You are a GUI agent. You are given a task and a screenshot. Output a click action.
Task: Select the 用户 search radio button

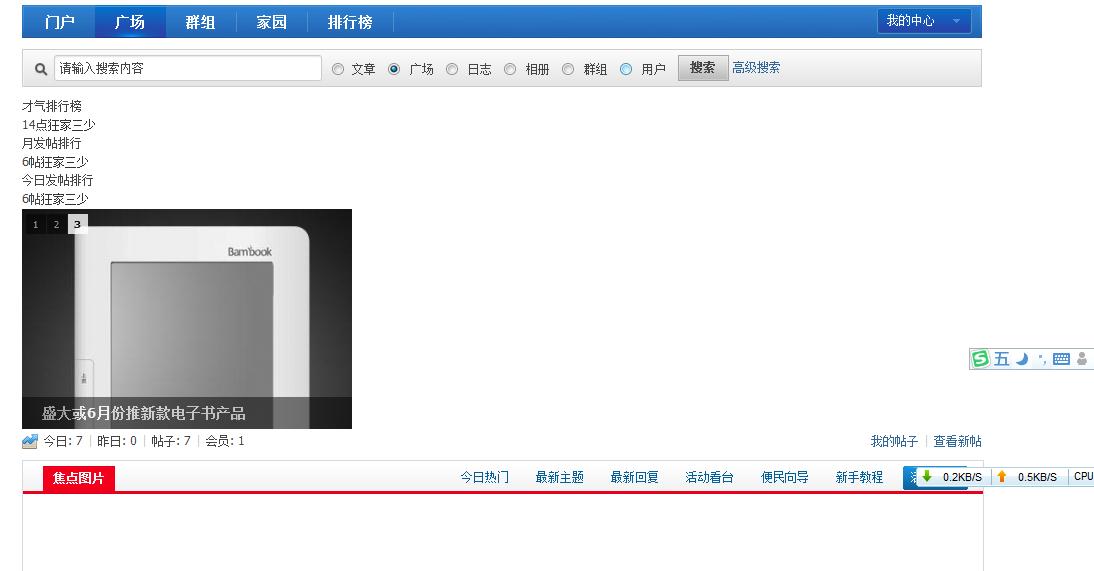click(x=626, y=69)
